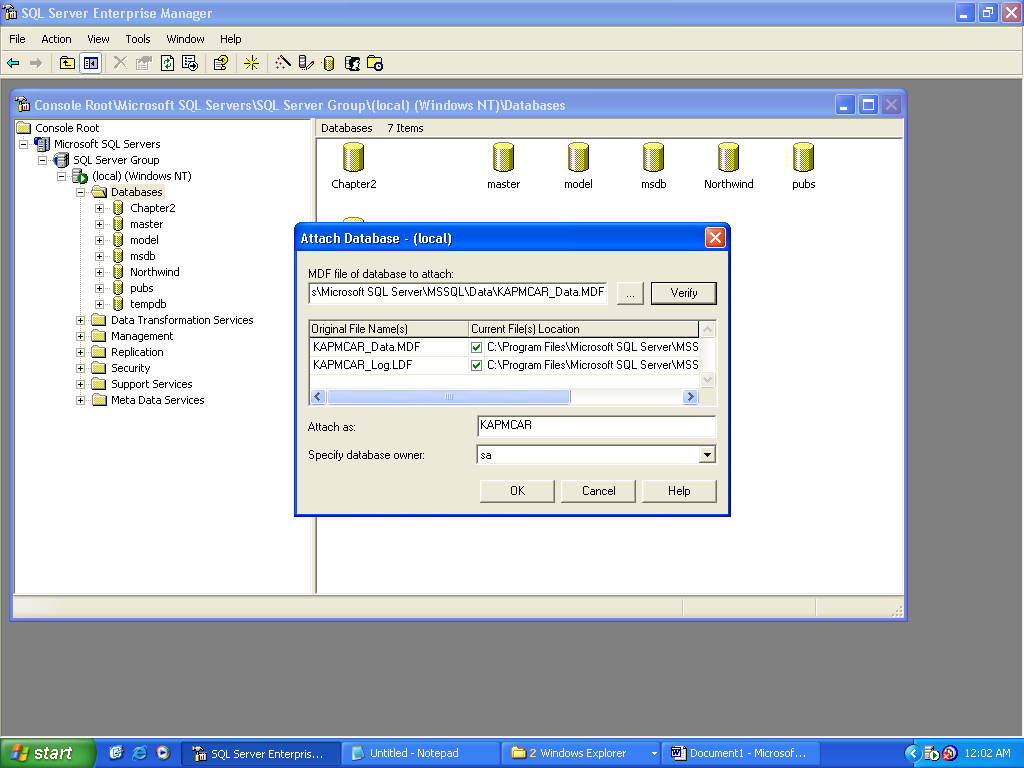Click the Northwind database icon
Screen dimensions: 1024x768
(728, 158)
